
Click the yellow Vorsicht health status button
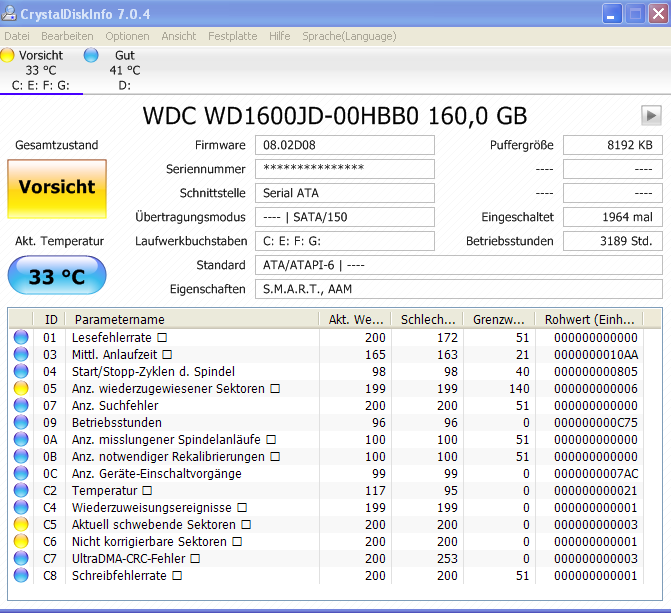57,189
